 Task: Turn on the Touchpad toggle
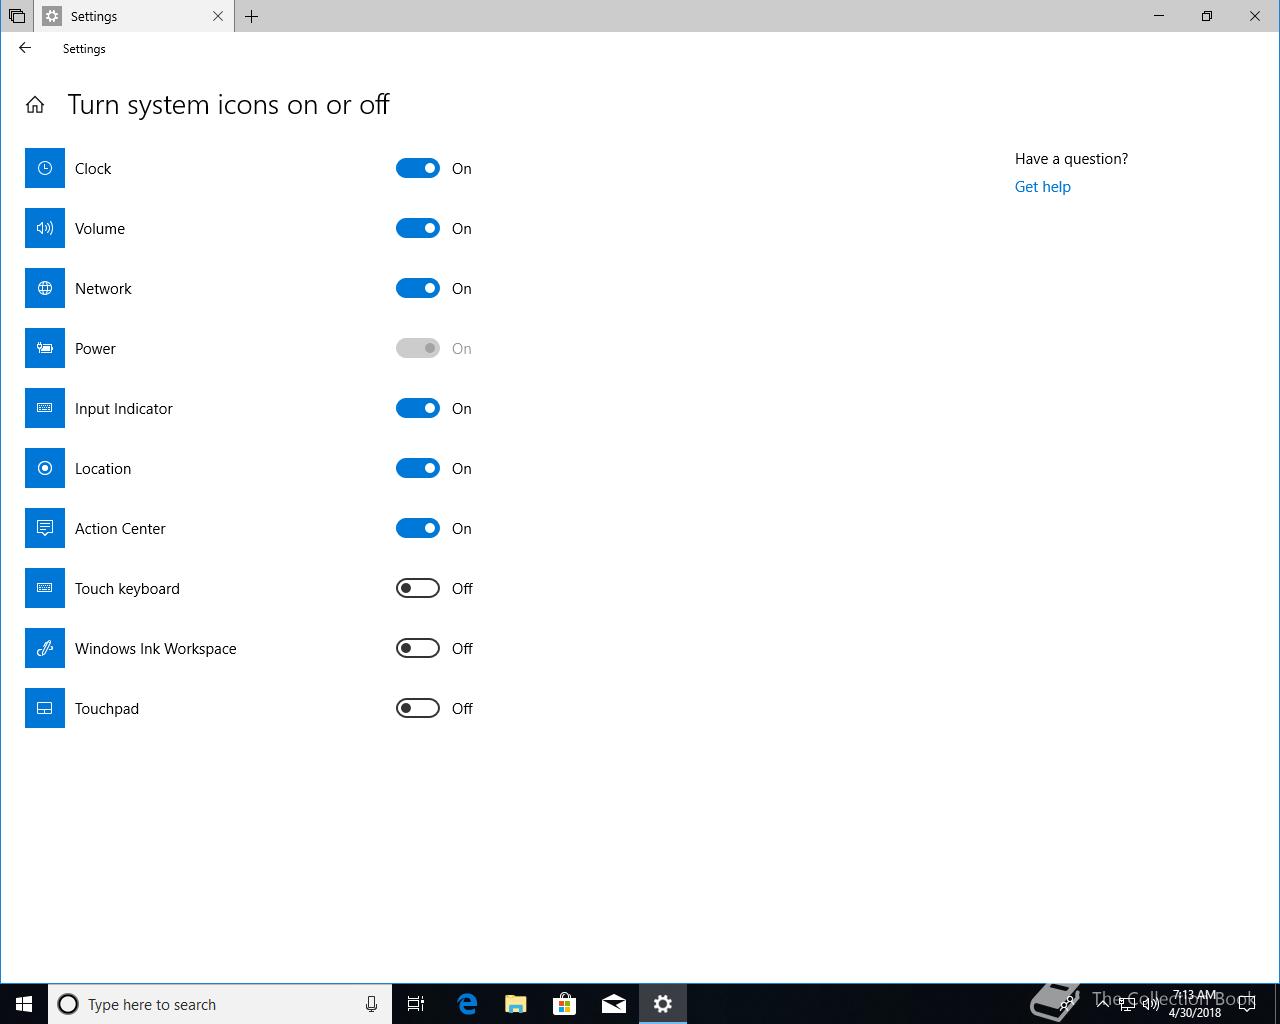[418, 708]
